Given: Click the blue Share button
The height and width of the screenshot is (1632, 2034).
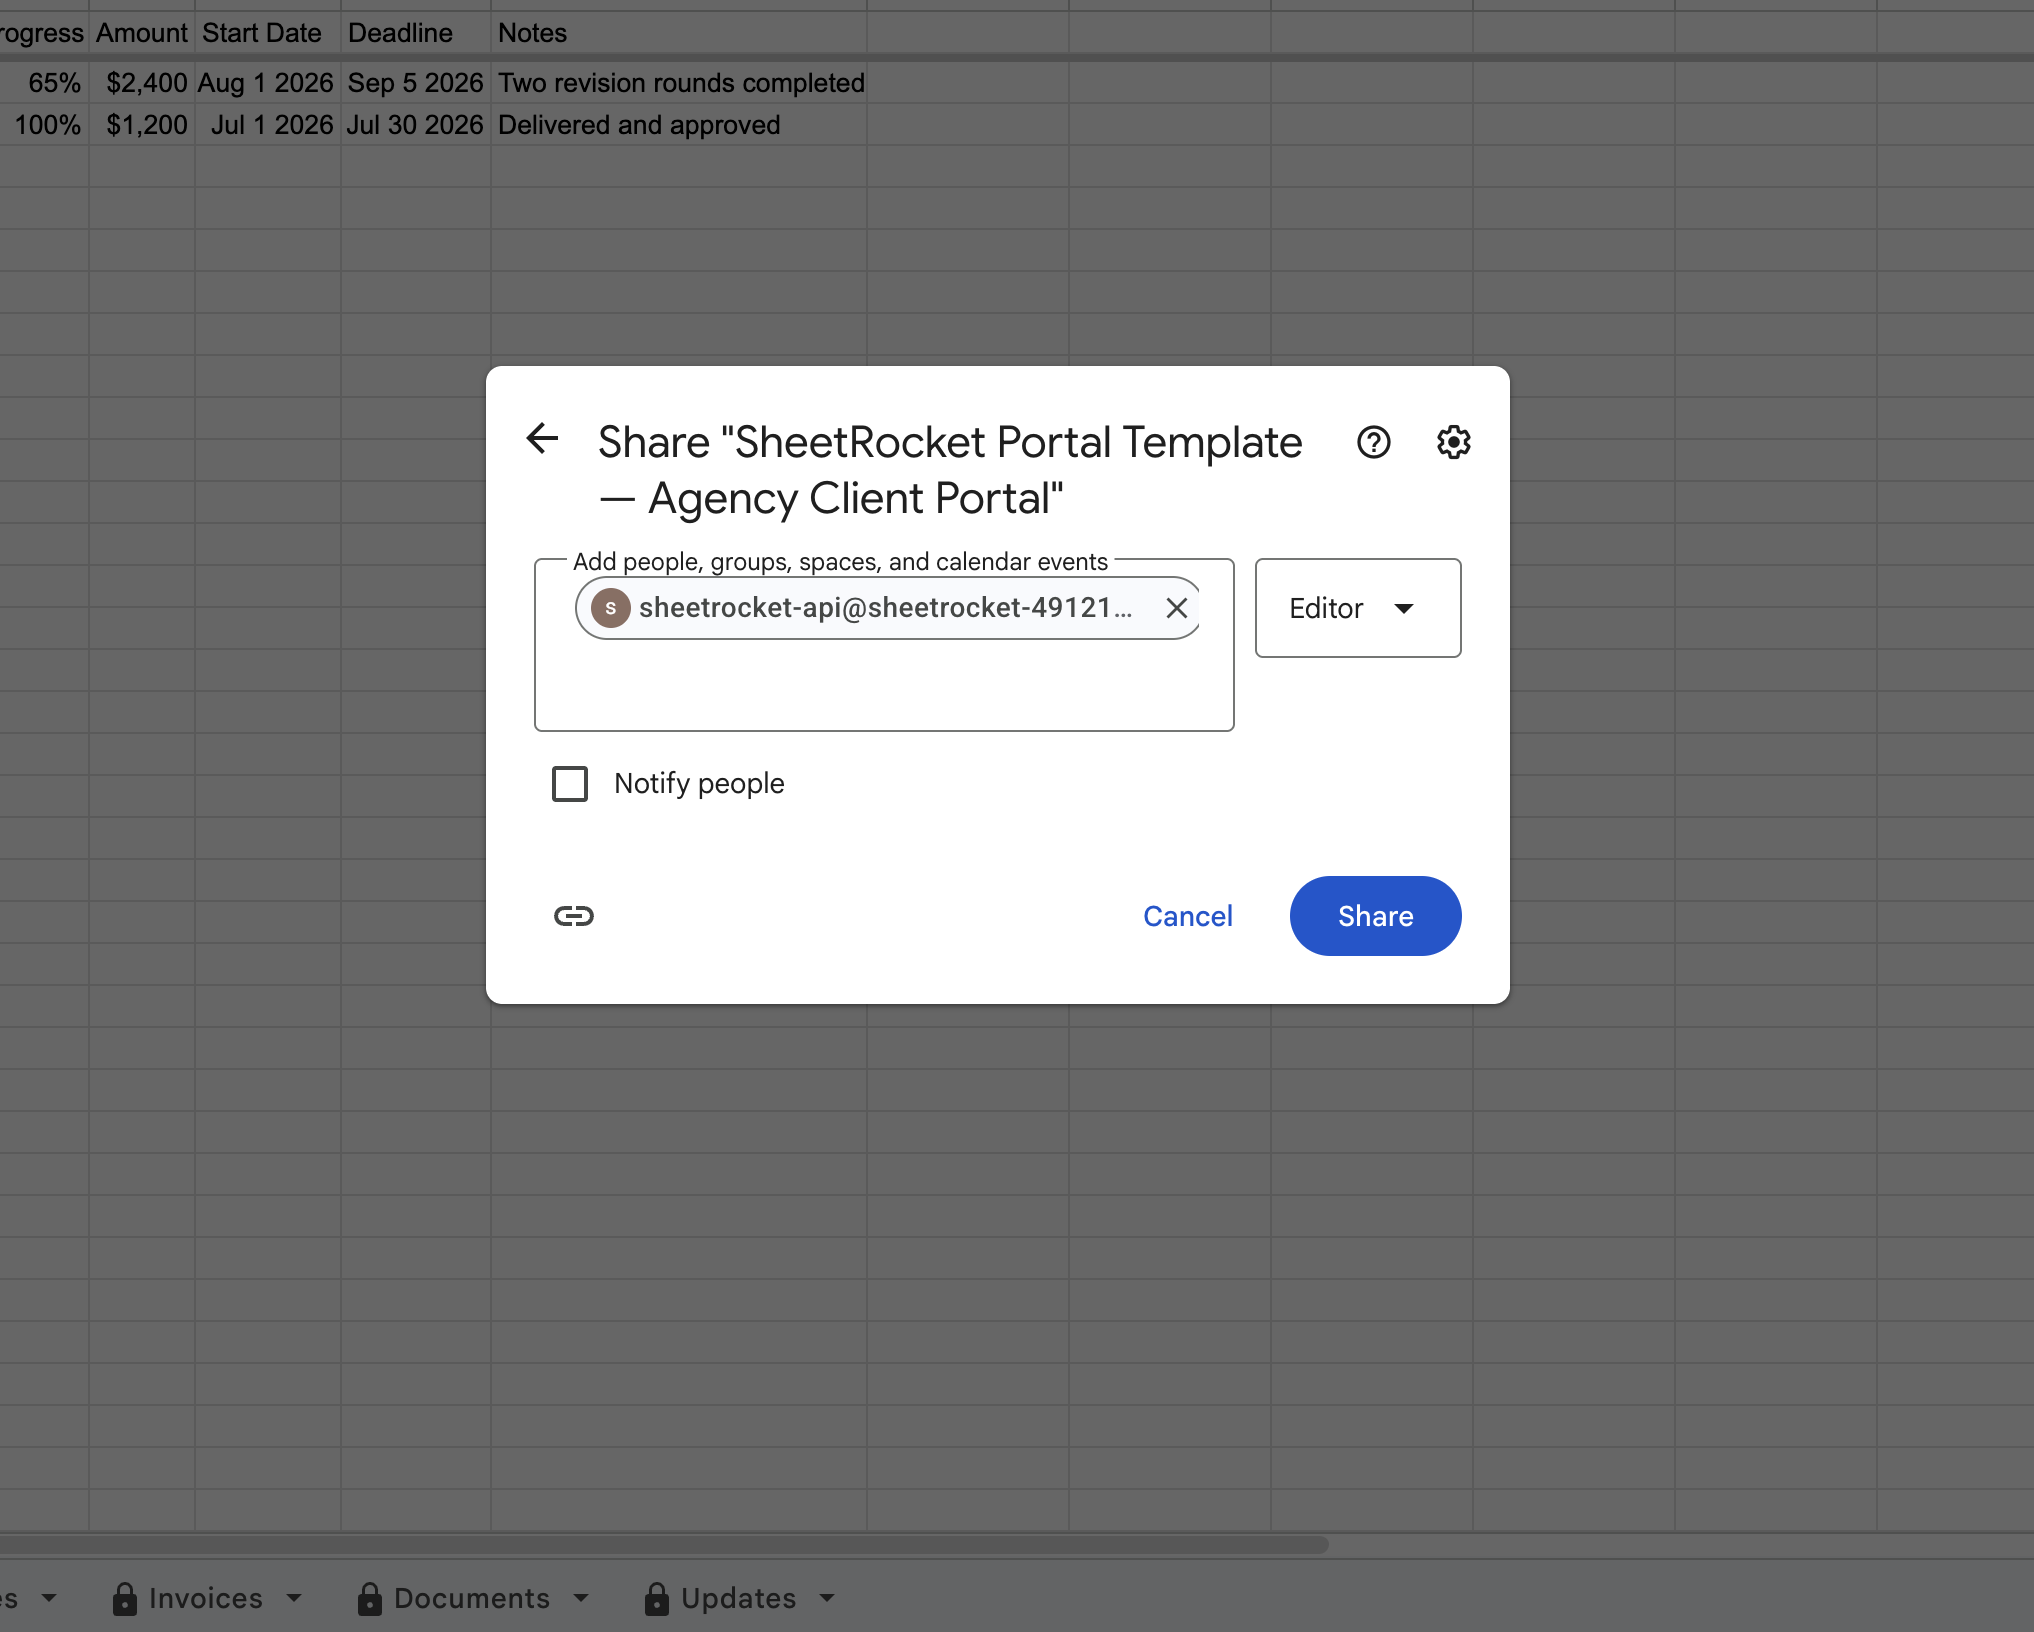Looking at the screenshot, I should point(1375,916).
